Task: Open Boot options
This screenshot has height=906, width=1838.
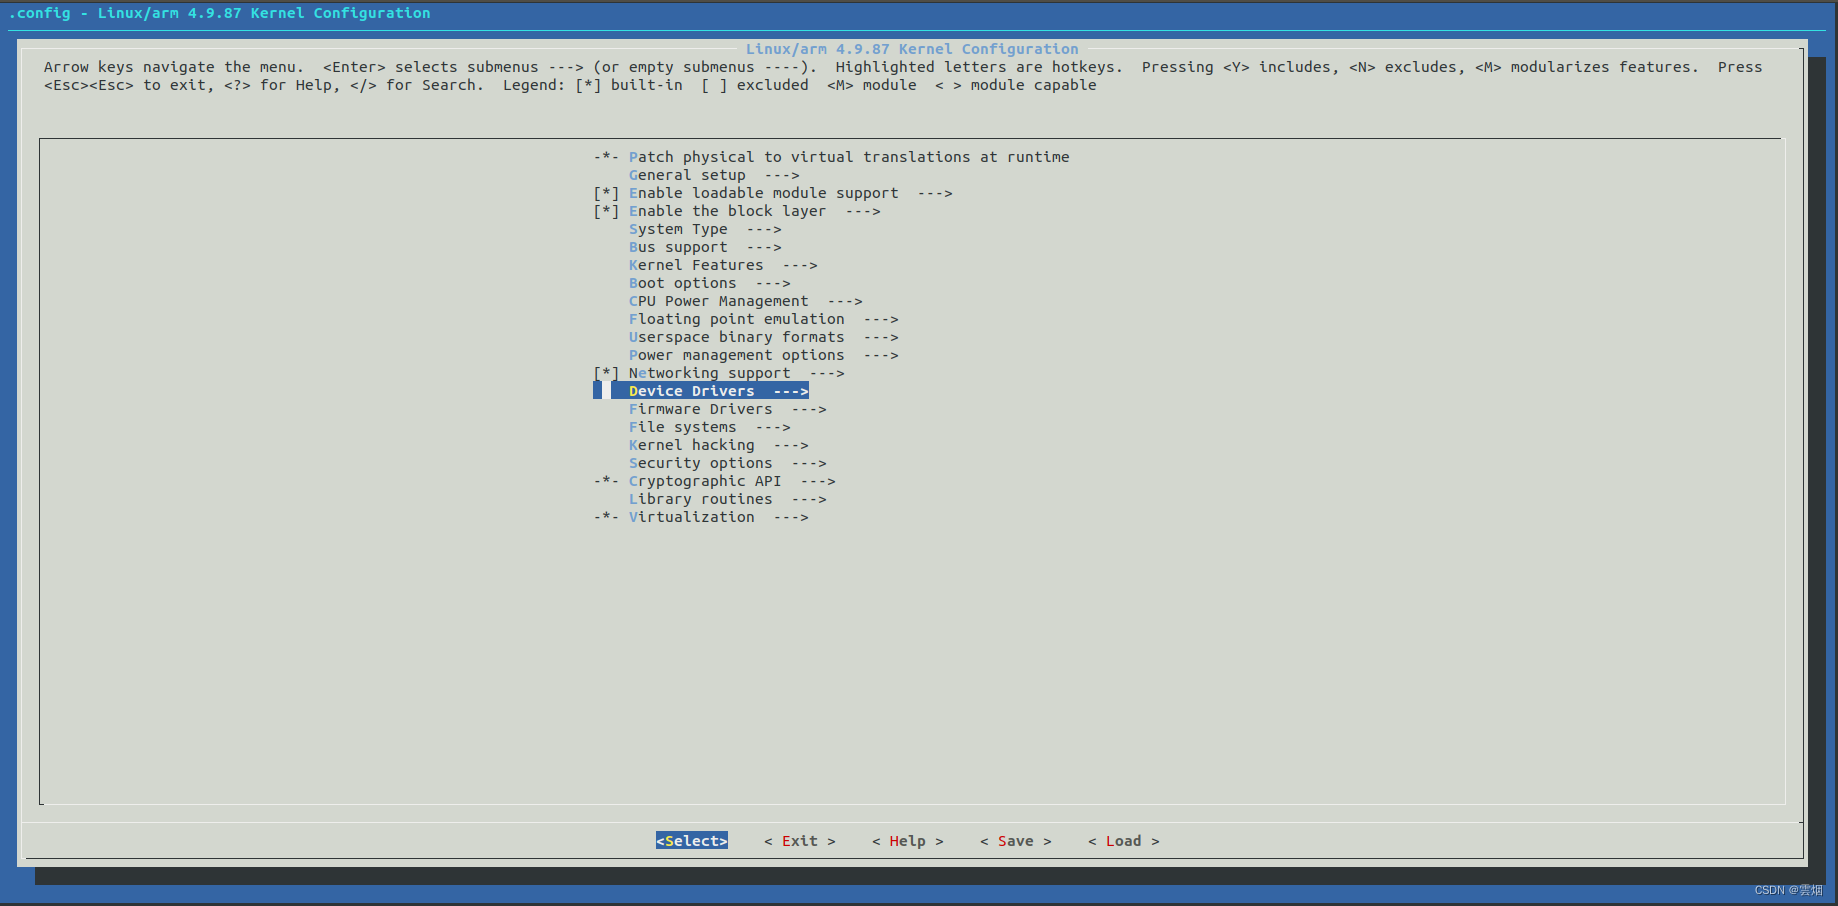Action: tap(681, 283)
